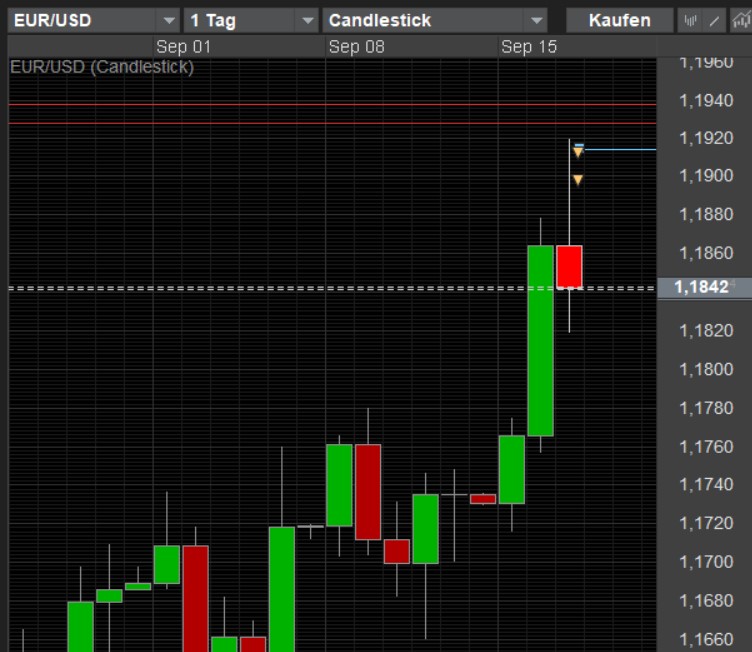This screenshot has width=752, height=652.
Task: Click the 1,1720 price axis label
Action: (706, 523)
